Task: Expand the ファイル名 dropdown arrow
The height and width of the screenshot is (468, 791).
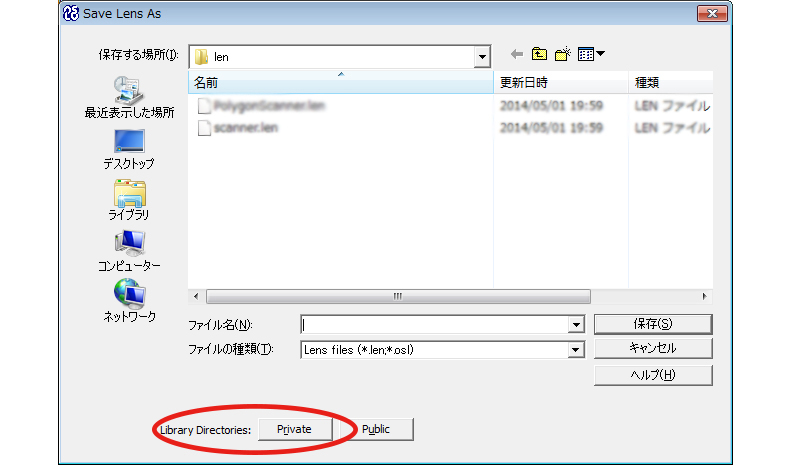Action: (x=576, y=325)
